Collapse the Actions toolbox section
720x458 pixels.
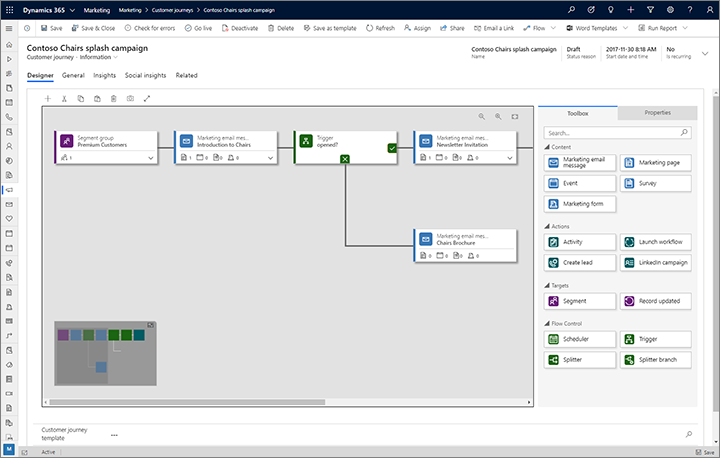[547, 226]
